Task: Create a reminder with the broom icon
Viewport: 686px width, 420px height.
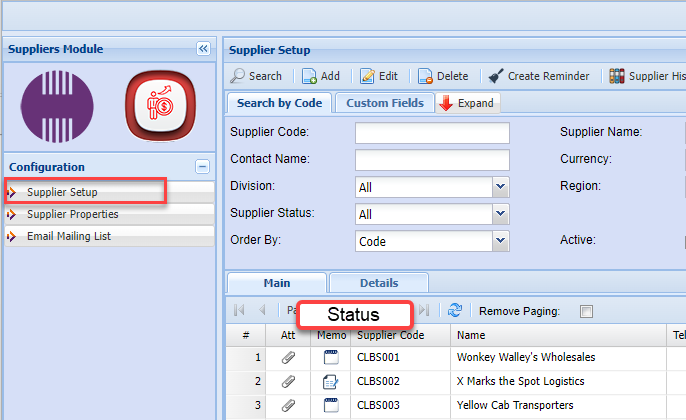Action: click(539, 76)
